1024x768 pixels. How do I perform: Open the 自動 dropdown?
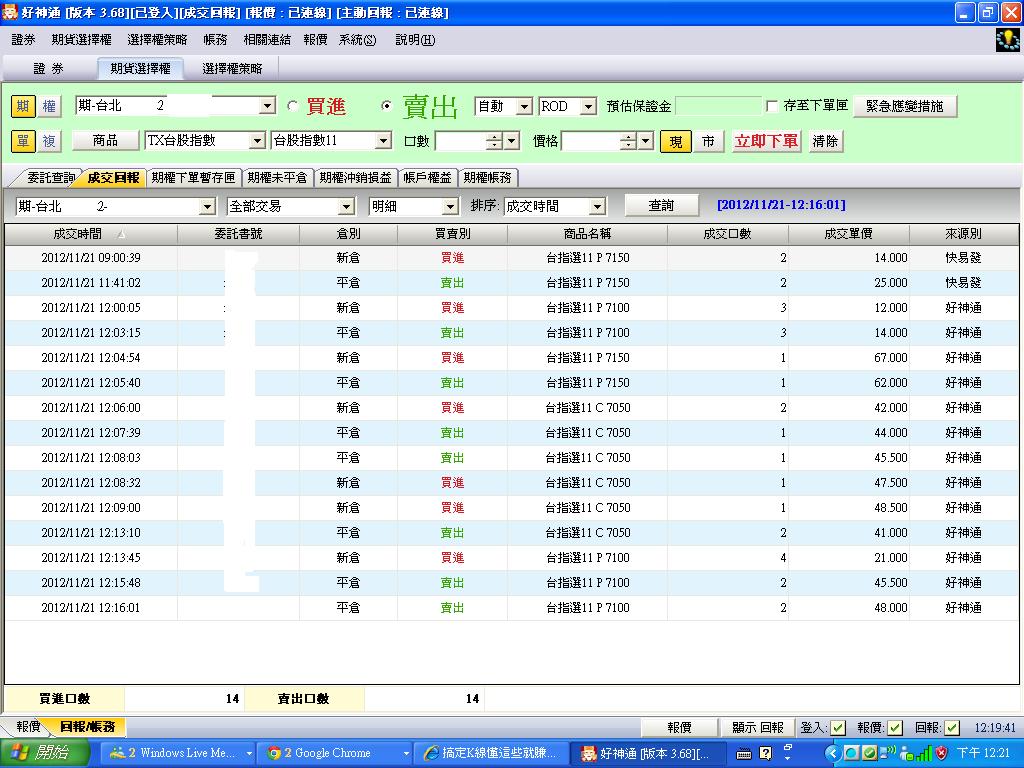pyautogui.click(x=524, y=106)
